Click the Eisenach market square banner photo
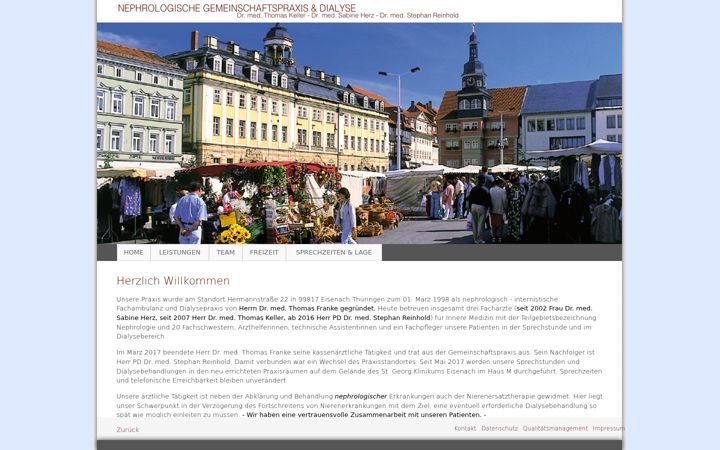The width and height of the screenshot is (720, 450). pyautogui.click(x=360, y=133)
